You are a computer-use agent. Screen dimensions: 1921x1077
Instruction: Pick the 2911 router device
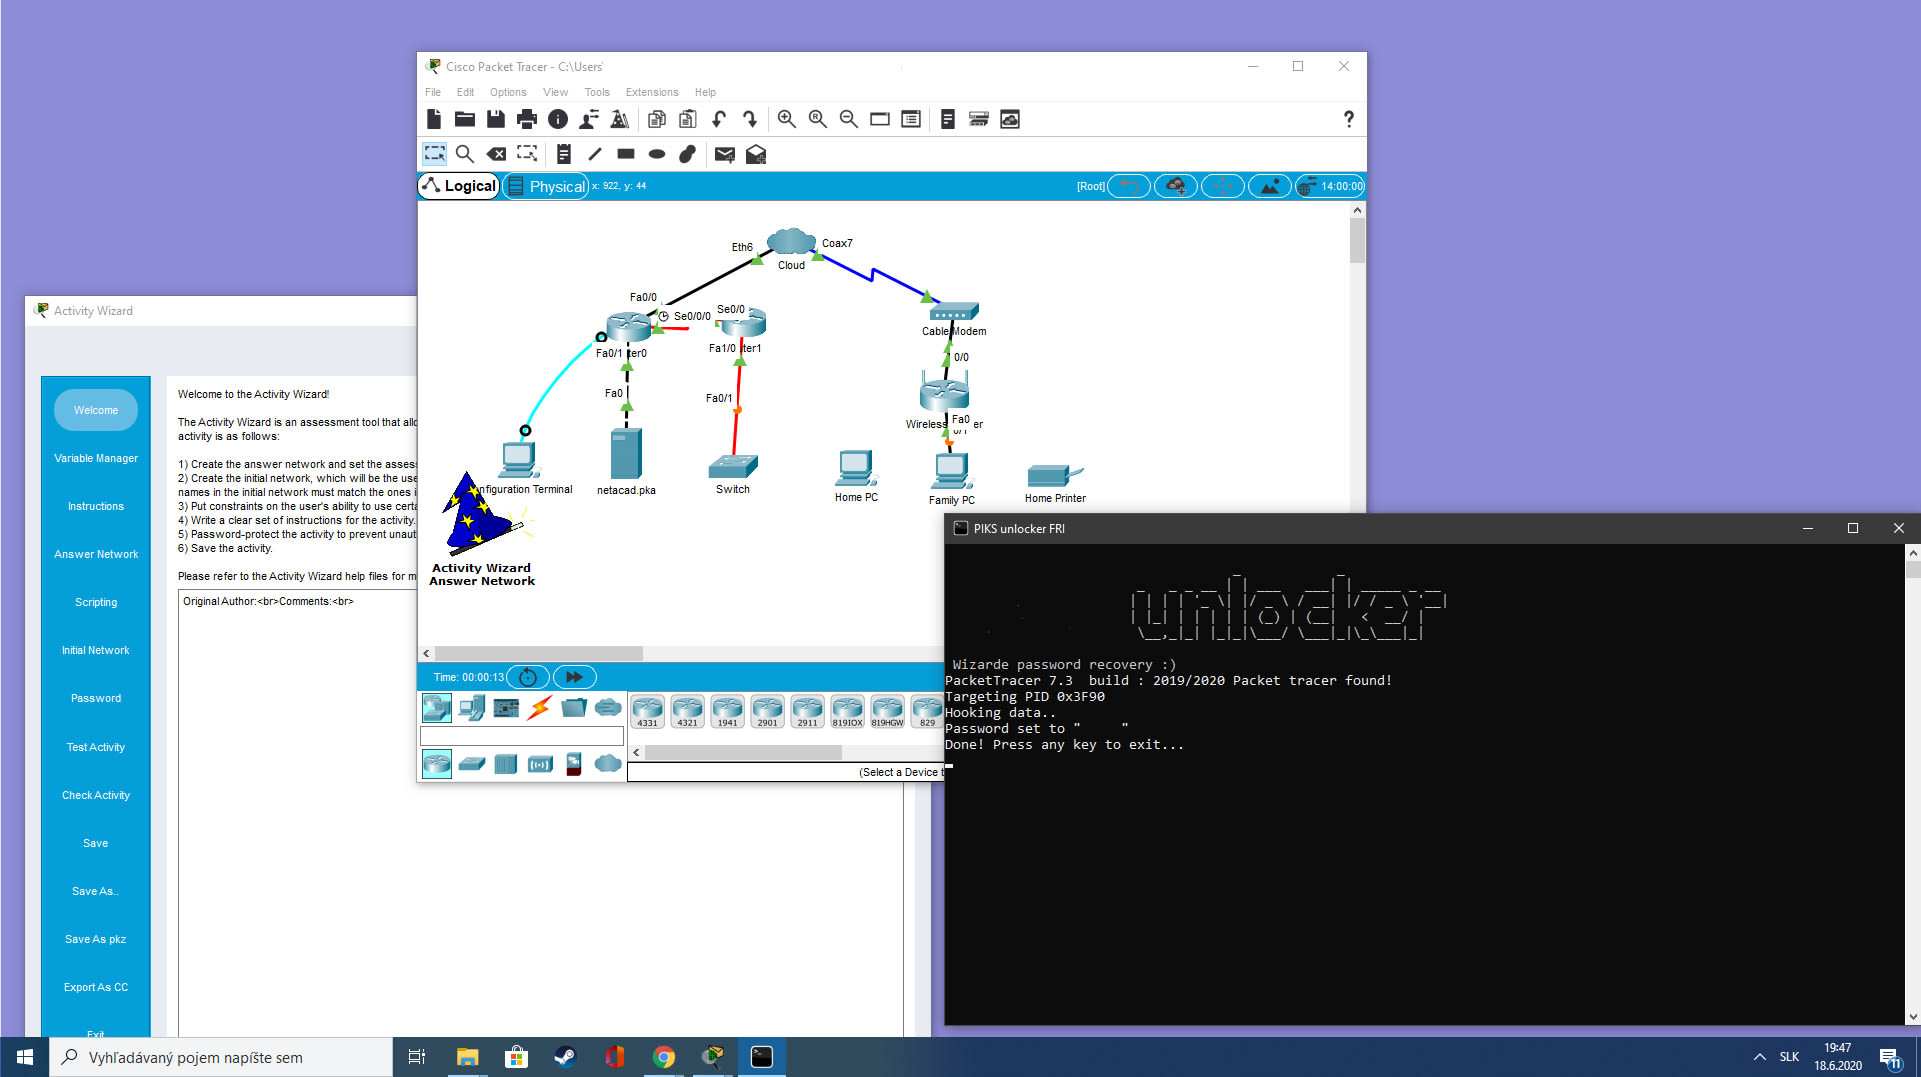[807, 711]
